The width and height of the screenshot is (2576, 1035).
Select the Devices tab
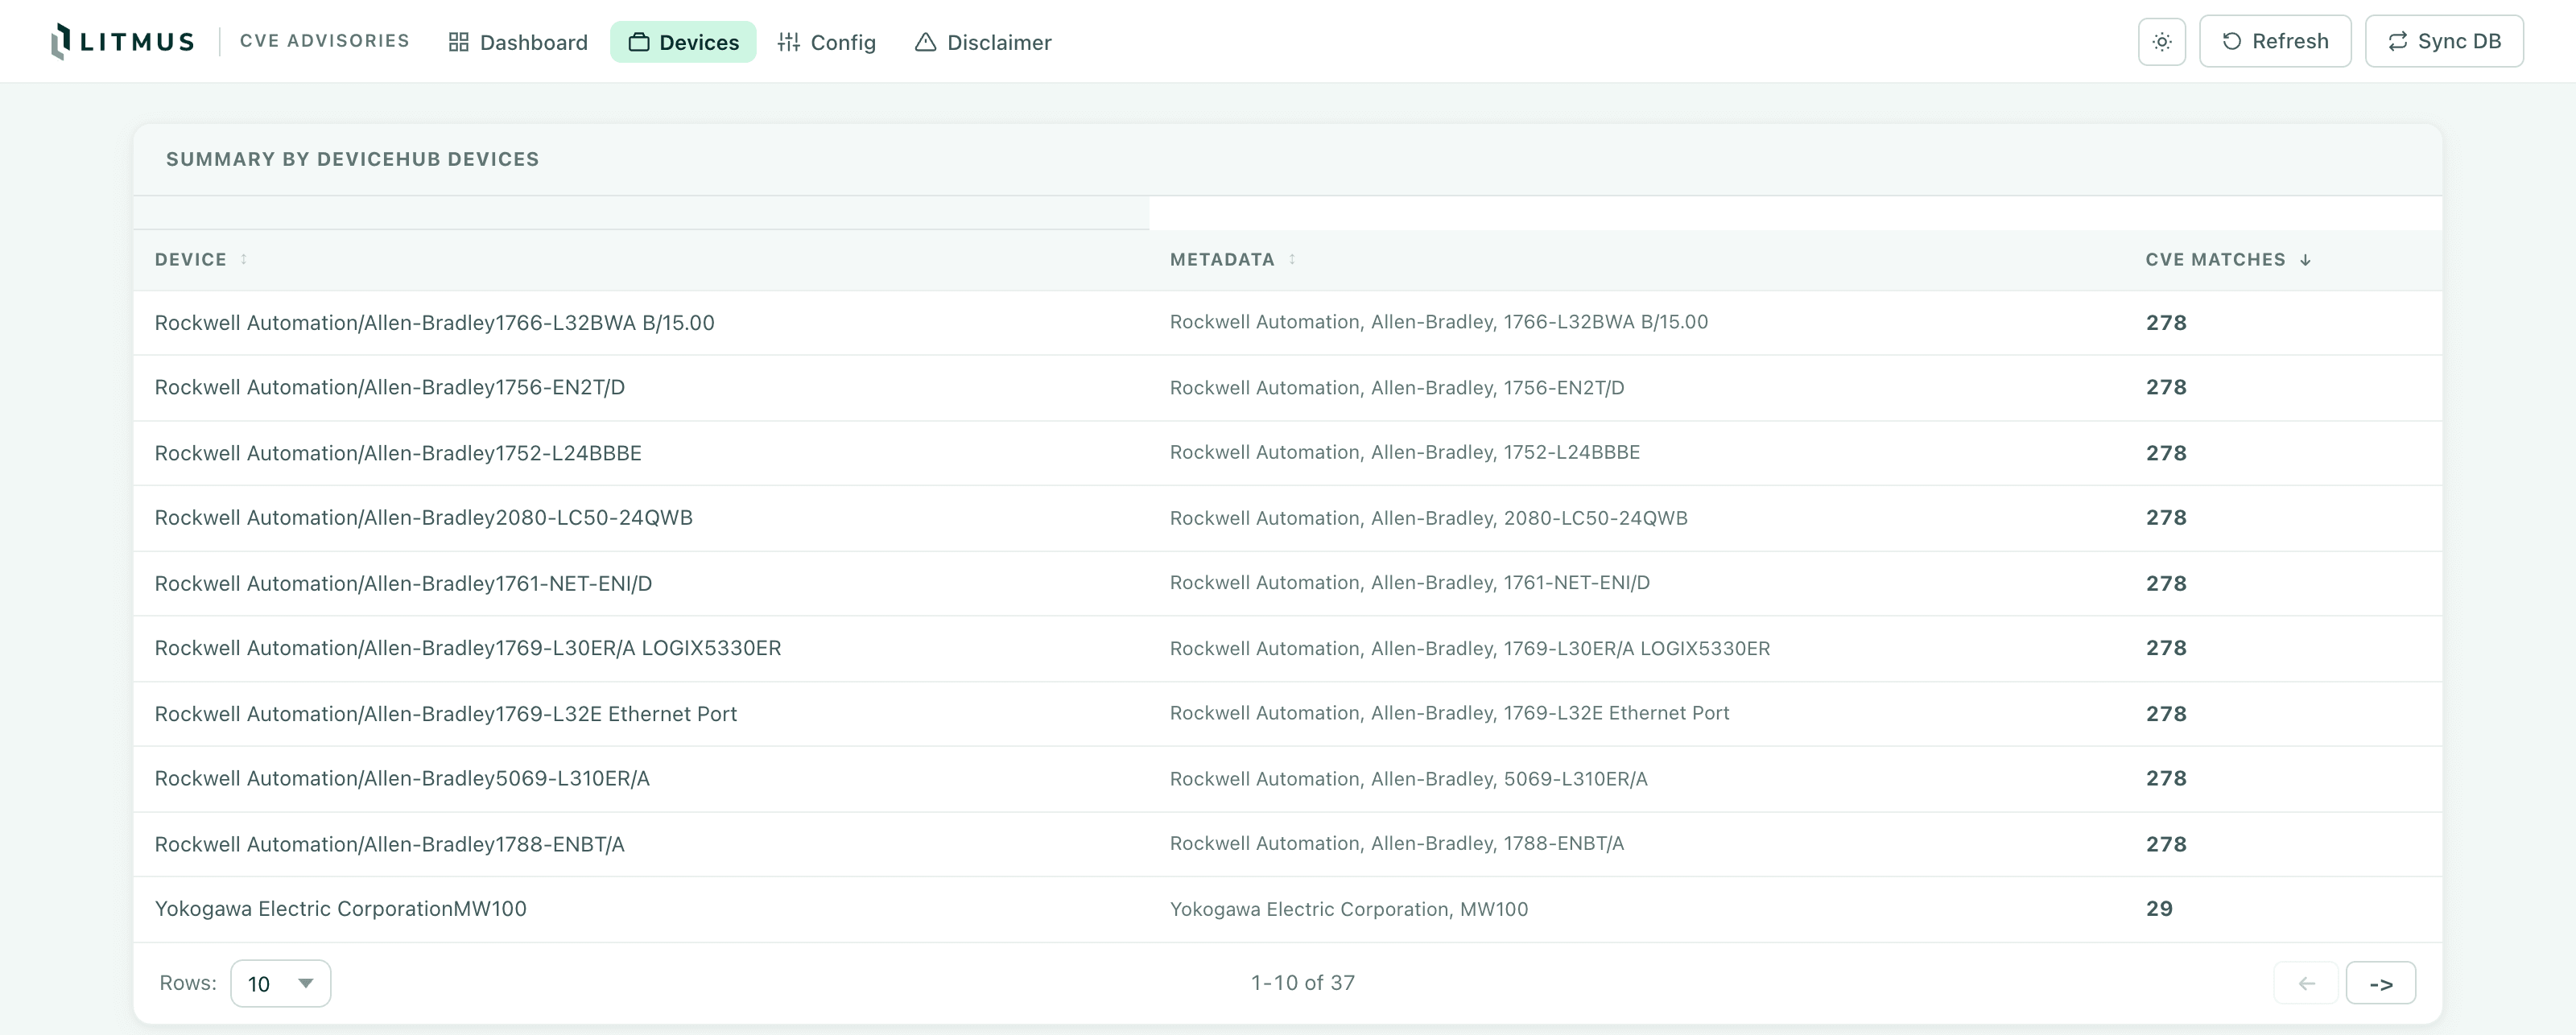(x=683, y=42)
